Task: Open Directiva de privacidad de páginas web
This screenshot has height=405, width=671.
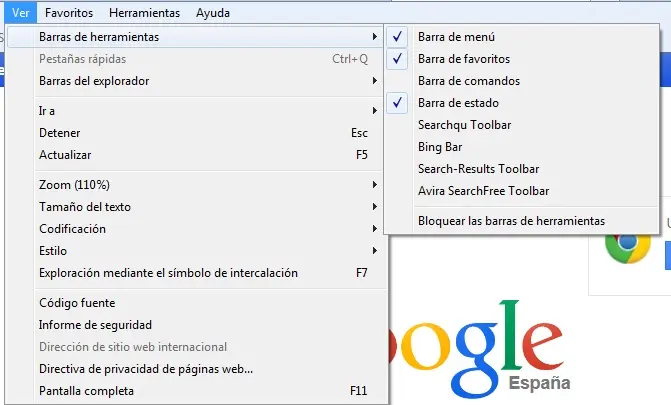Action: coord(195,369)
